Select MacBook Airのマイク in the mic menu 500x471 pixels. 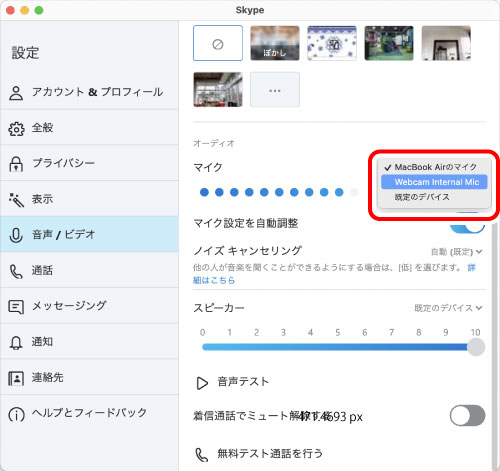(434, 167)
